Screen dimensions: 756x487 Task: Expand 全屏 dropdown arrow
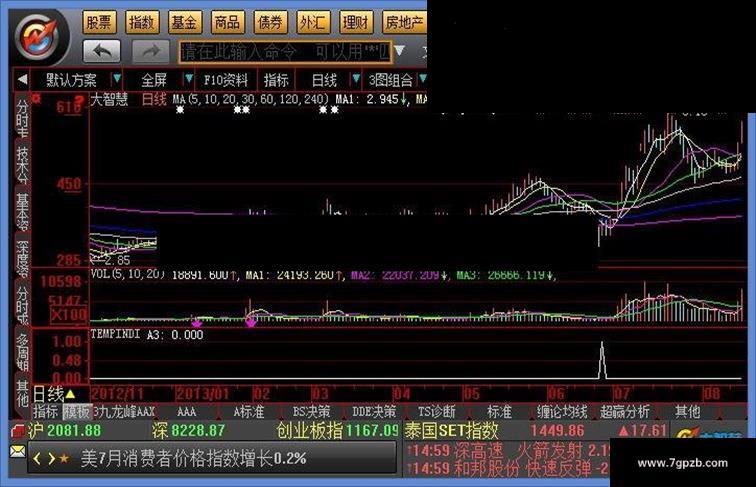coord(189,79)
